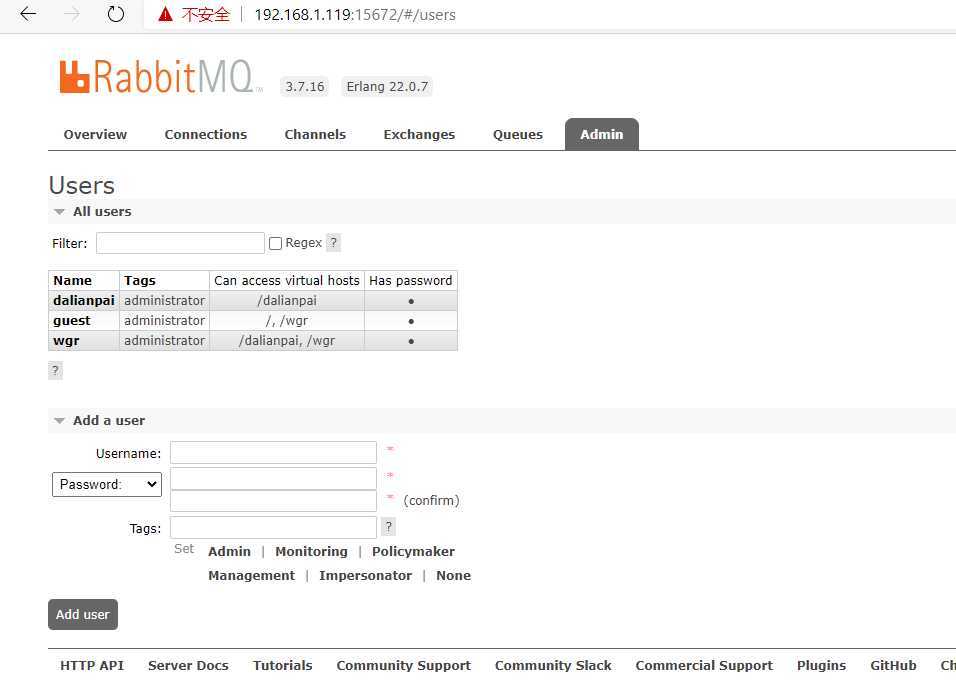Viewport: 956px width, 685px height.
Task: Set tag to Admin
Action: point(229,552)
